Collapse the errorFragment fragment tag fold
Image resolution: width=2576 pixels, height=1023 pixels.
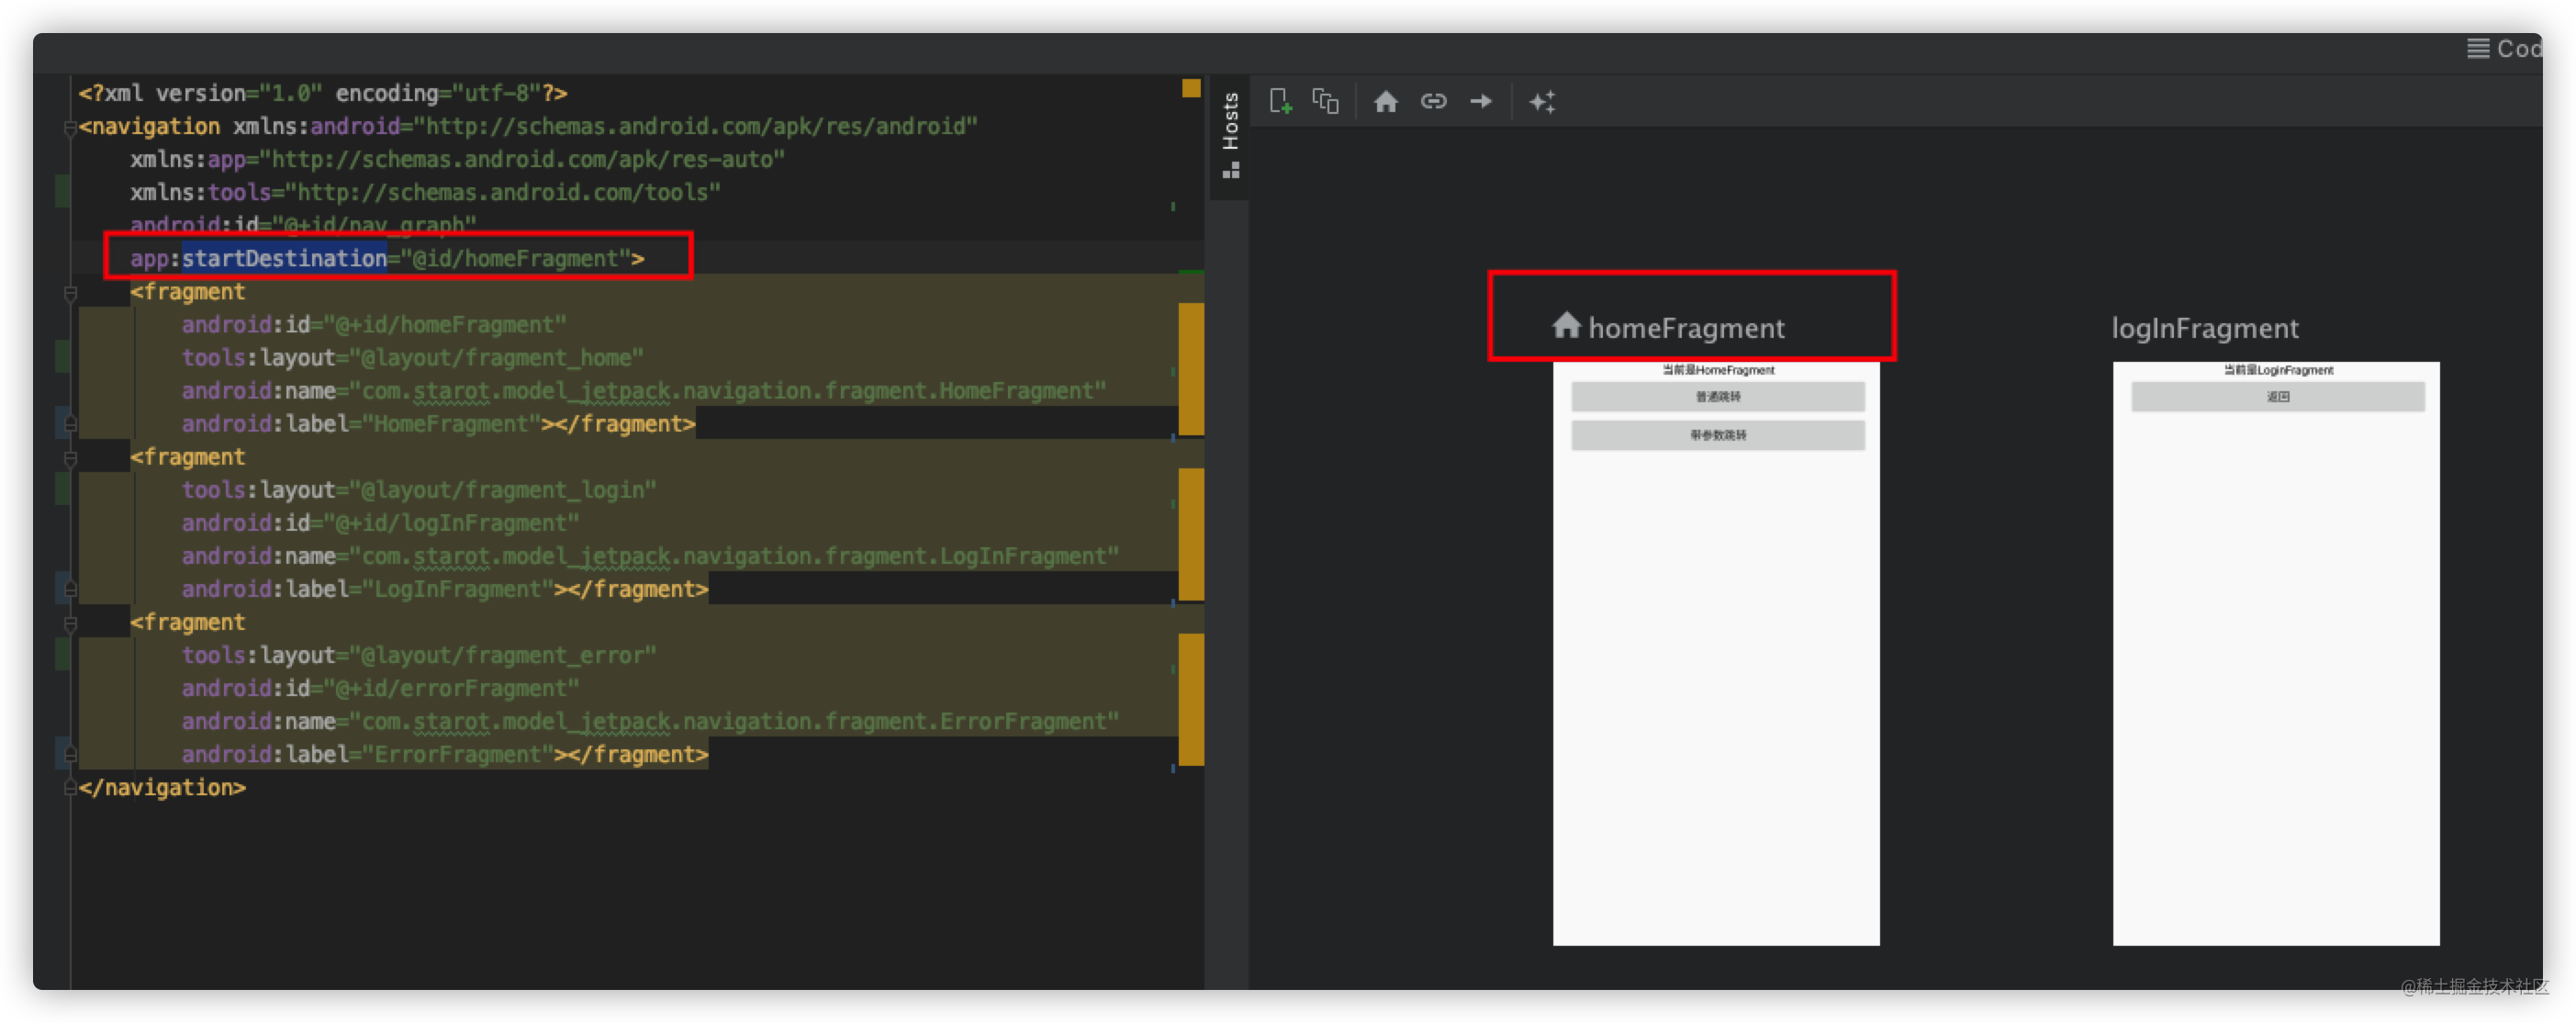[70, 623]
